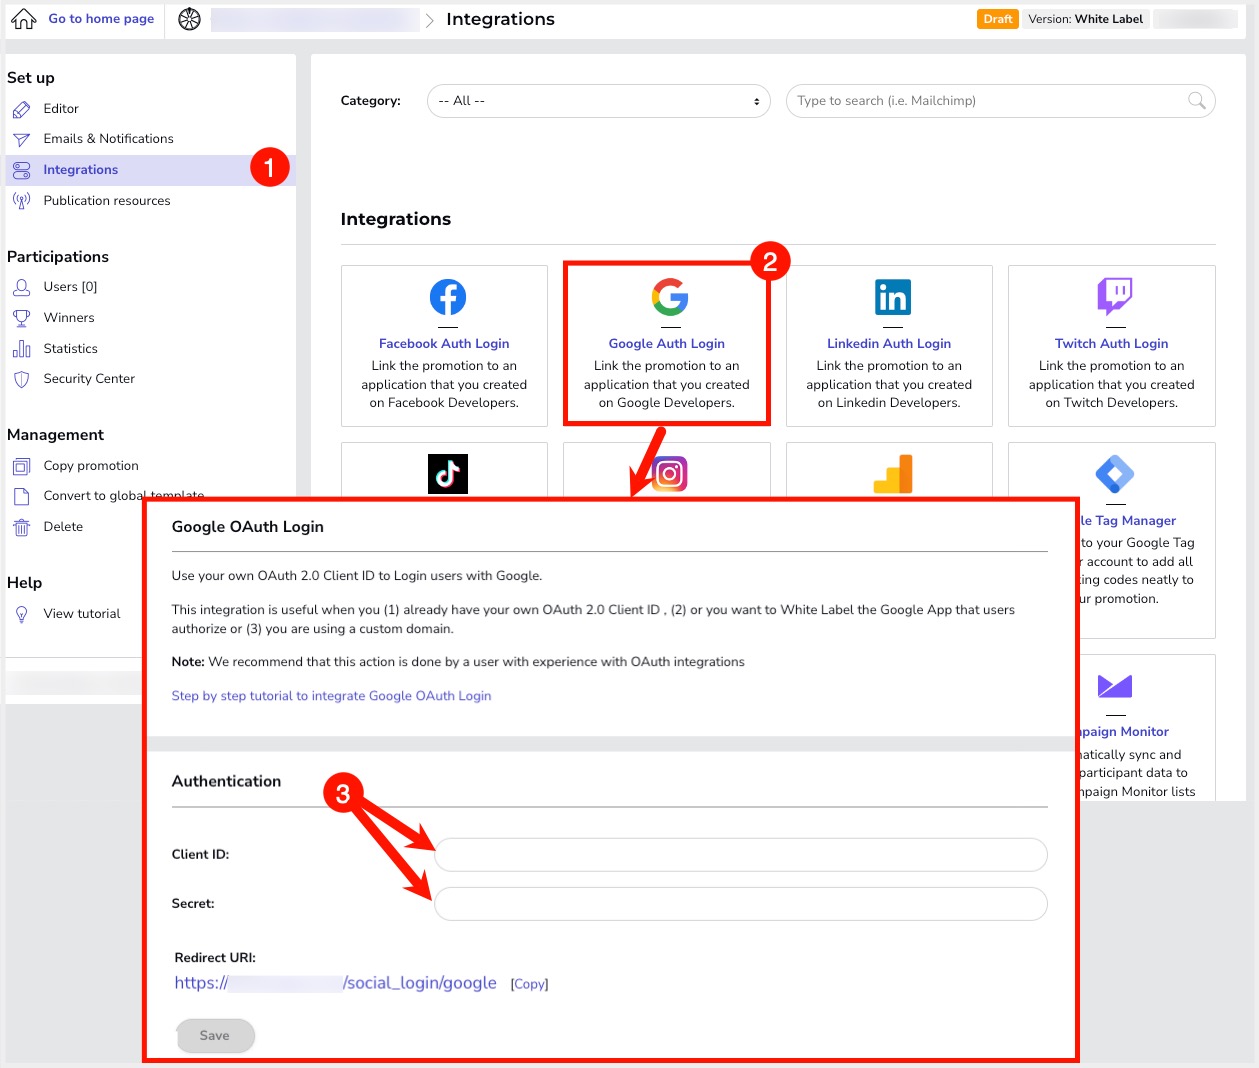The image size is (1259, 1068).
Task: Click the TikTok logo icon
Action: point(448,474)
